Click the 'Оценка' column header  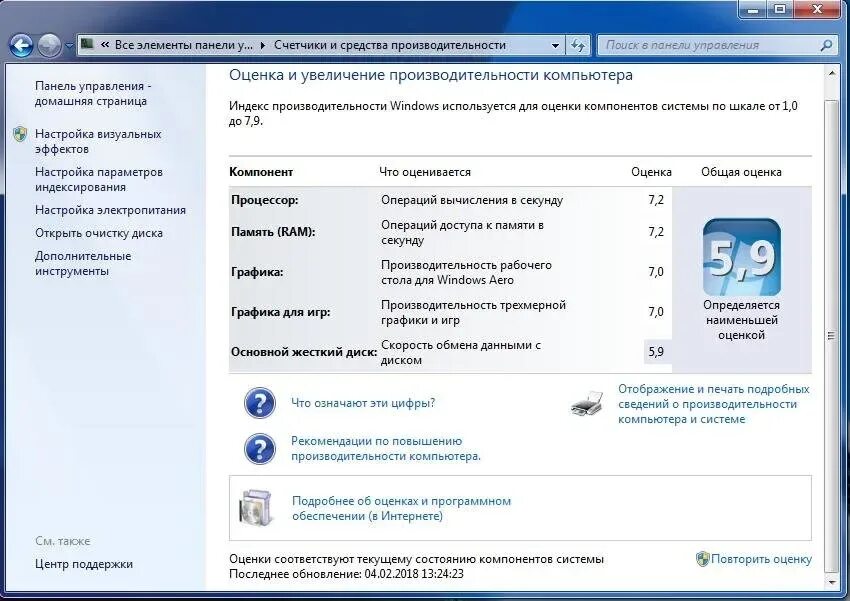click(651, 172)
